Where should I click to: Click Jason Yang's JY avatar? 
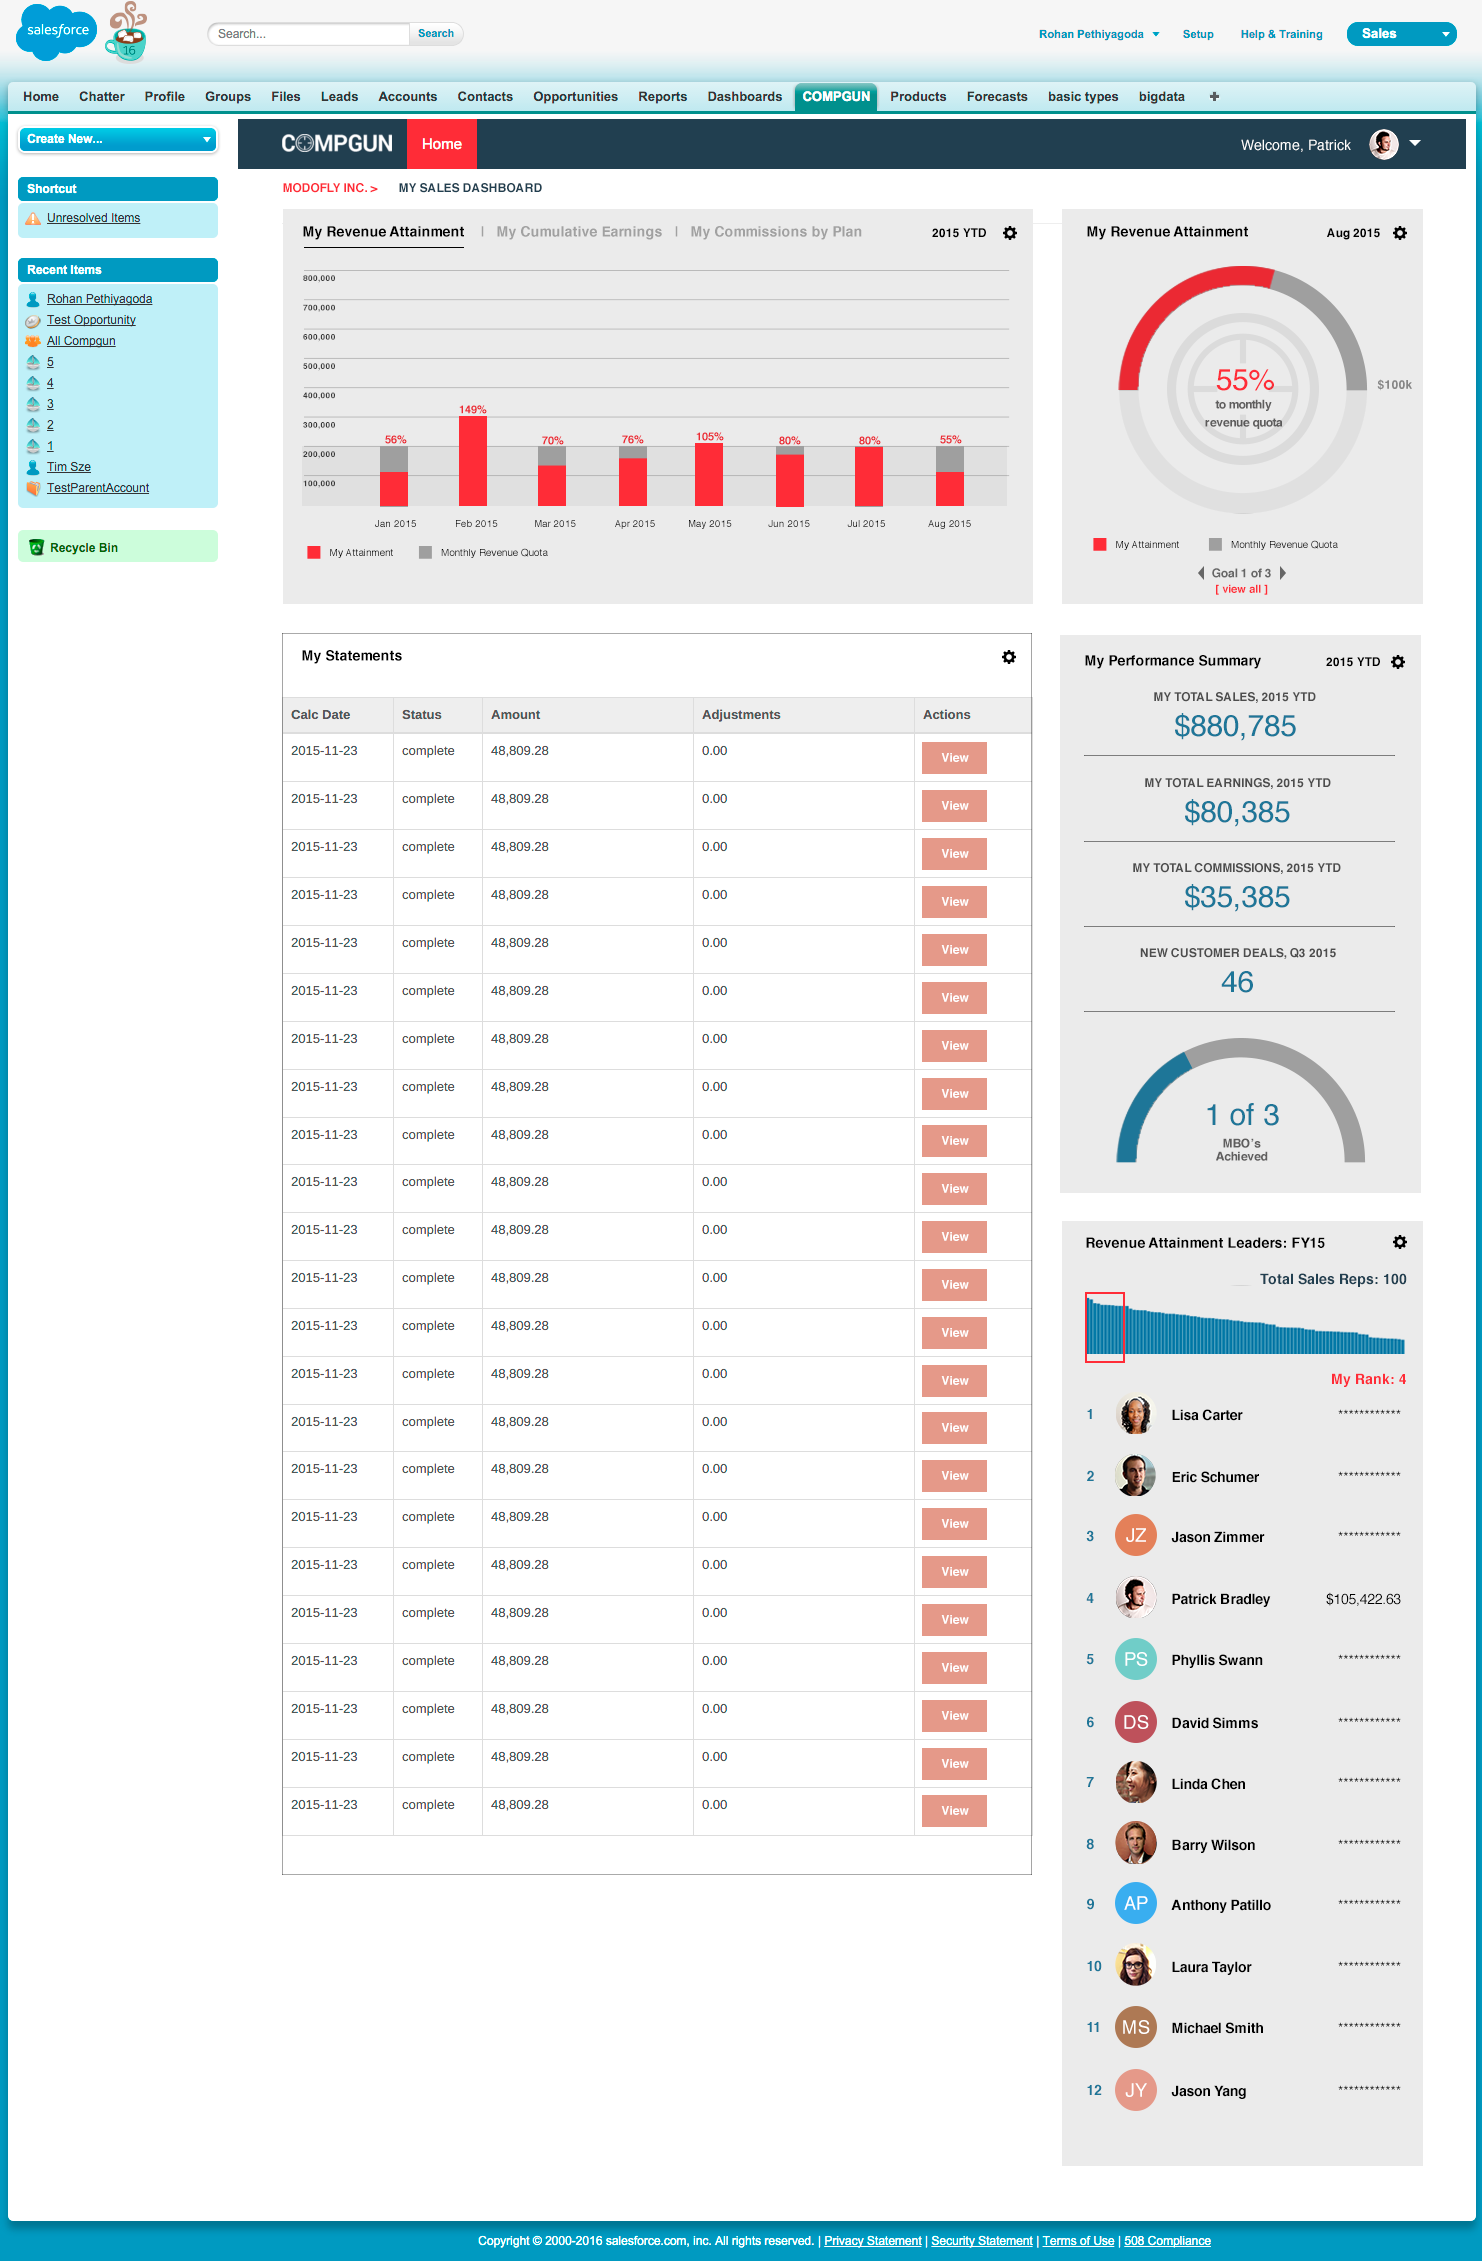coord(1135,2090)
